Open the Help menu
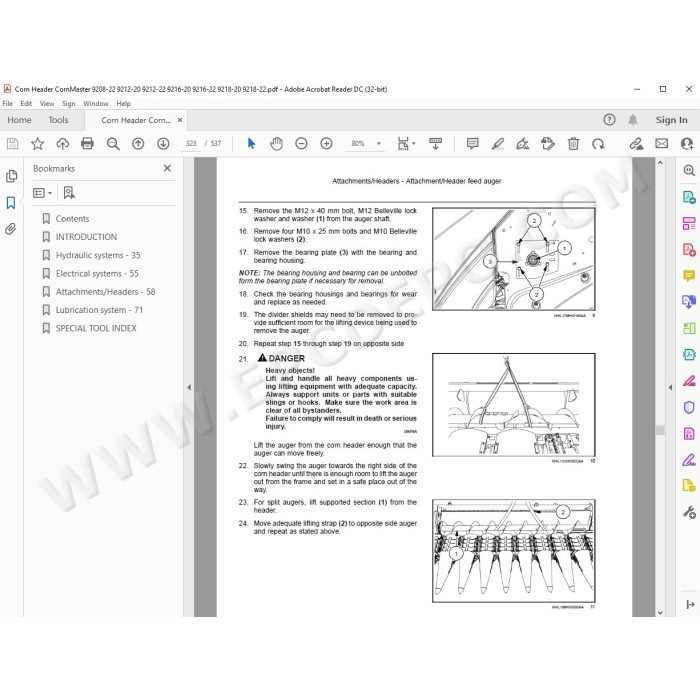This screenshot has width=700, height=700. (x=124, y=104)
